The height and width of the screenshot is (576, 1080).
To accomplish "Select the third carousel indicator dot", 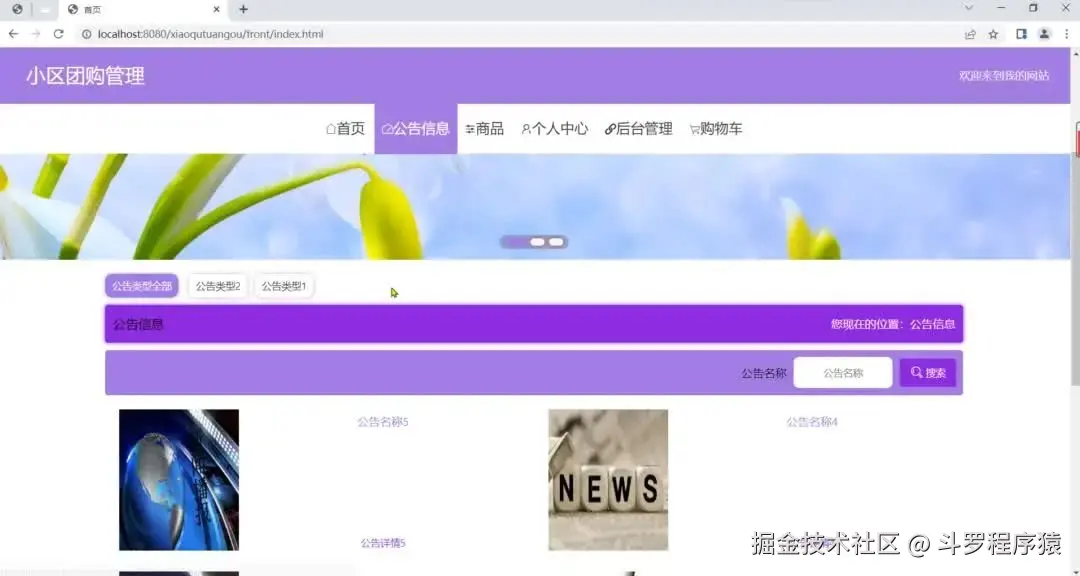I will tap(556, 242).
